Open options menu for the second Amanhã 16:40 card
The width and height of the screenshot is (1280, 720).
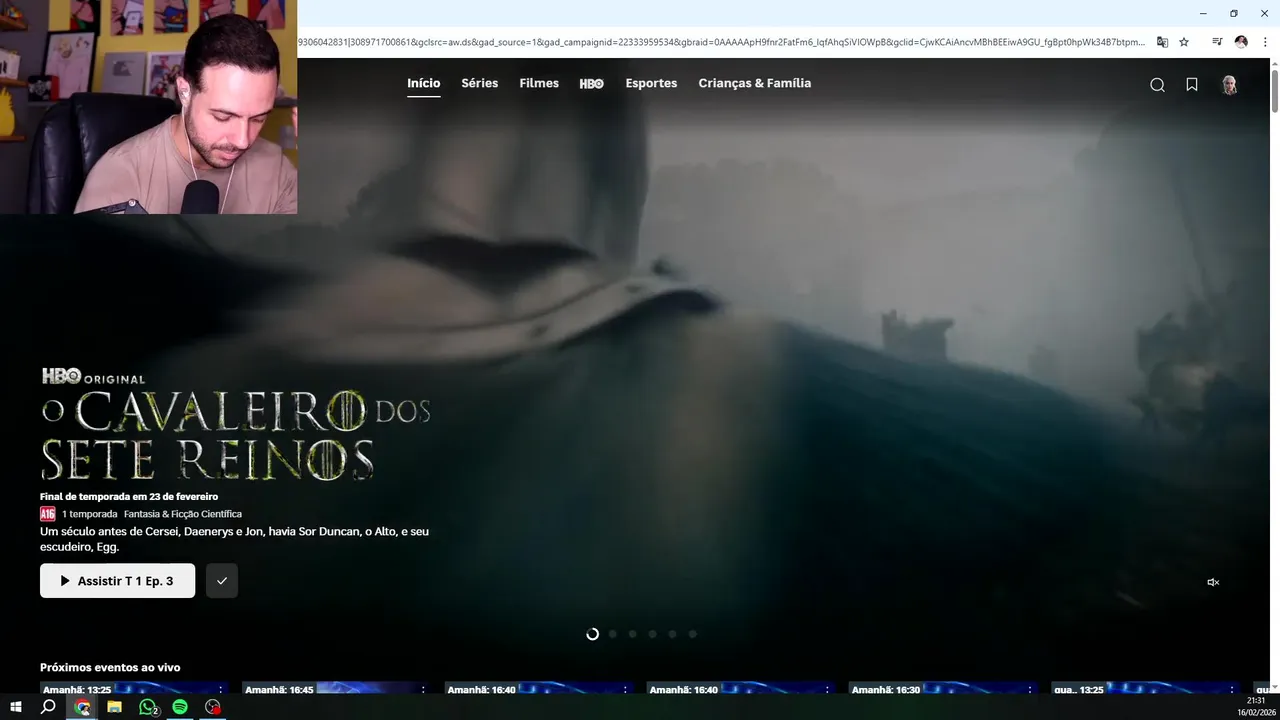tap(827, 690)
